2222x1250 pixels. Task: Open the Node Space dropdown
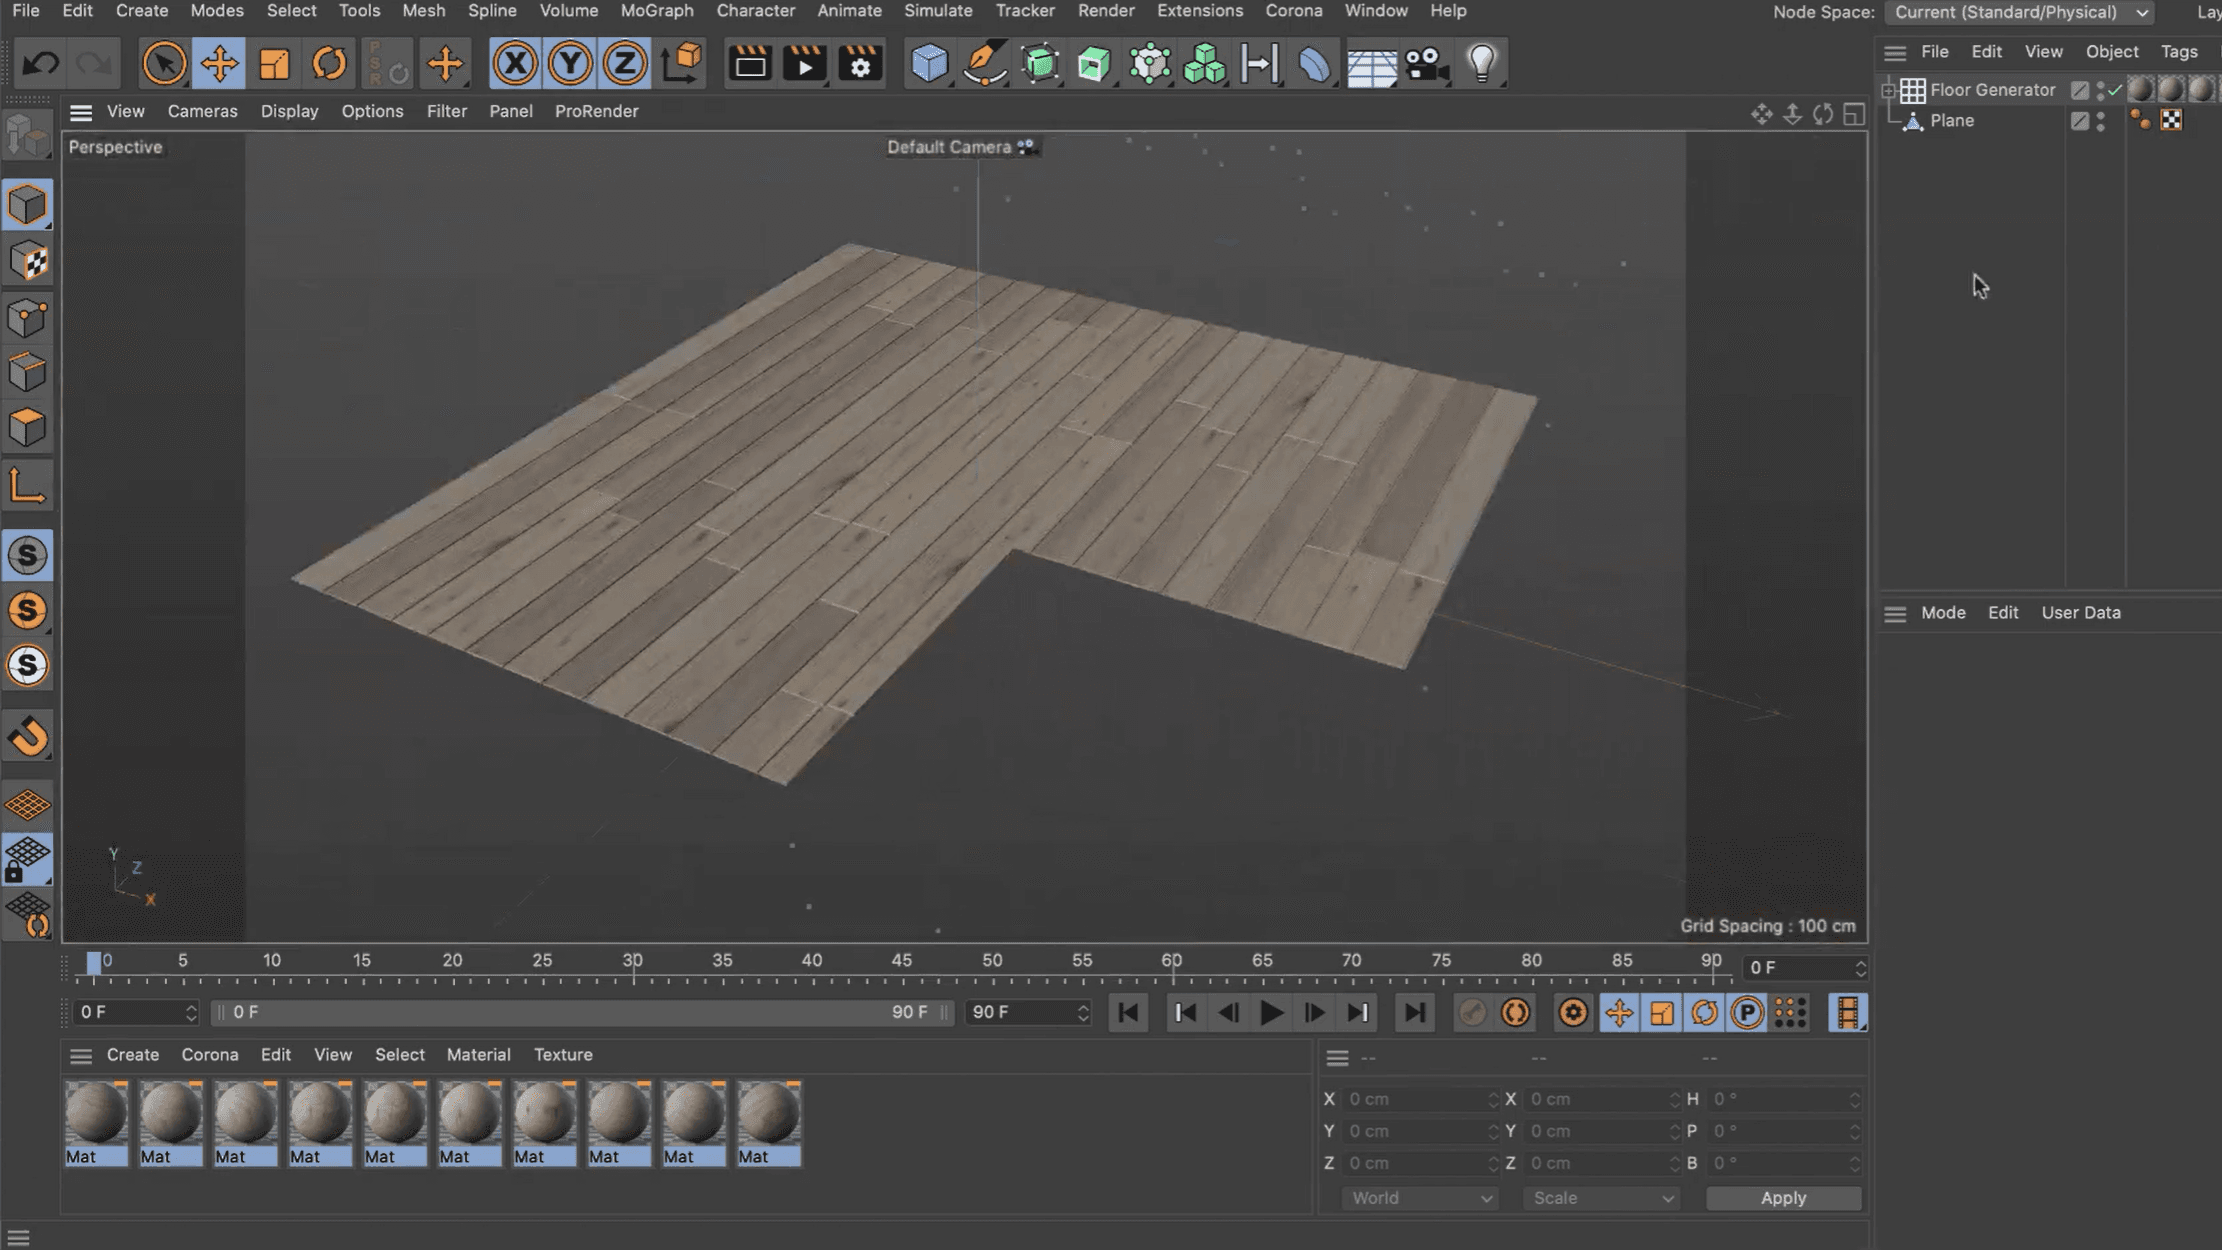pyautogui.click(x=2019, y=12)
